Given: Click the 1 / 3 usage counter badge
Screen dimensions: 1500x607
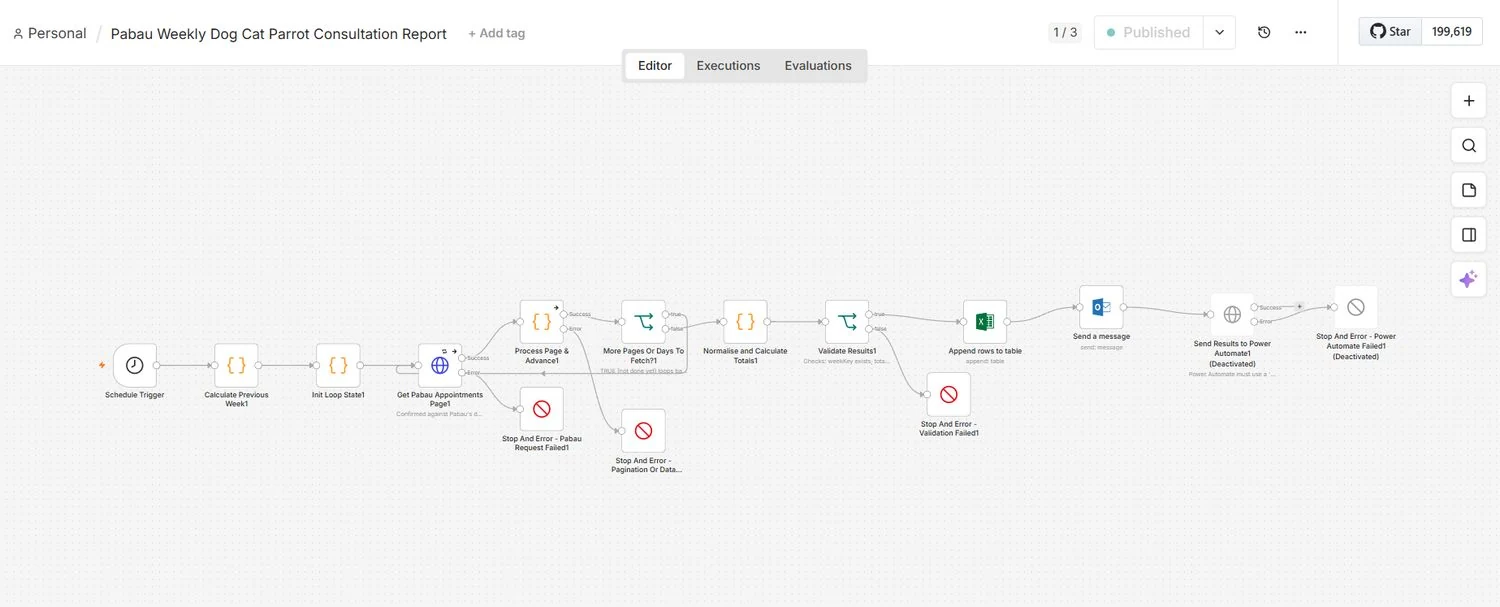Looking at the screenshot, I should tap(1065, 32).
